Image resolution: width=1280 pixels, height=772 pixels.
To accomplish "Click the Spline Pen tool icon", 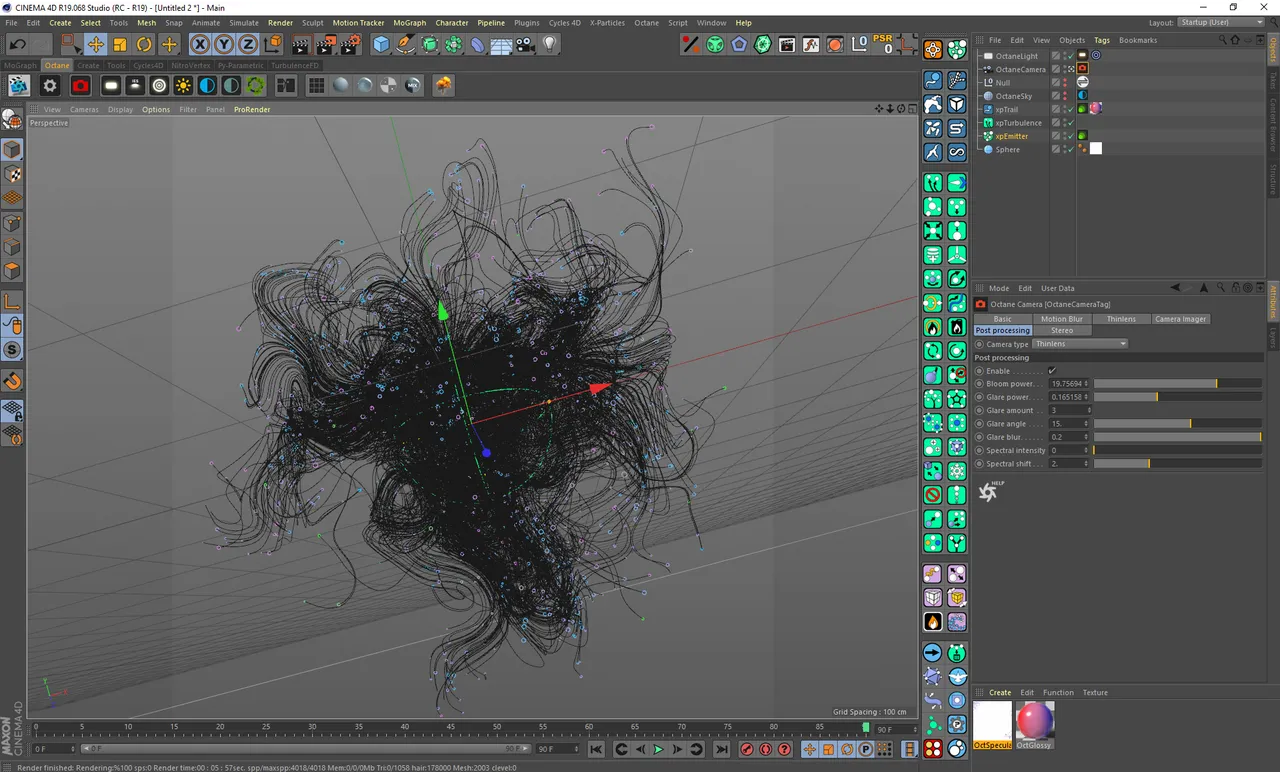I will (405, 44).
